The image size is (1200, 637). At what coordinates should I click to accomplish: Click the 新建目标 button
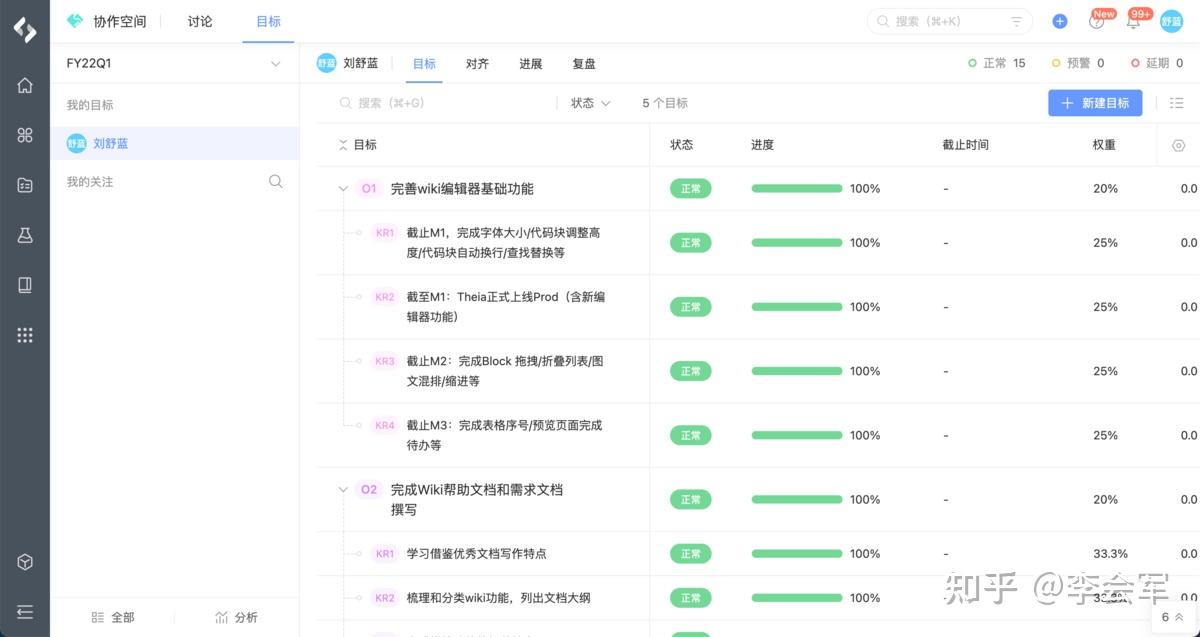1095,102
